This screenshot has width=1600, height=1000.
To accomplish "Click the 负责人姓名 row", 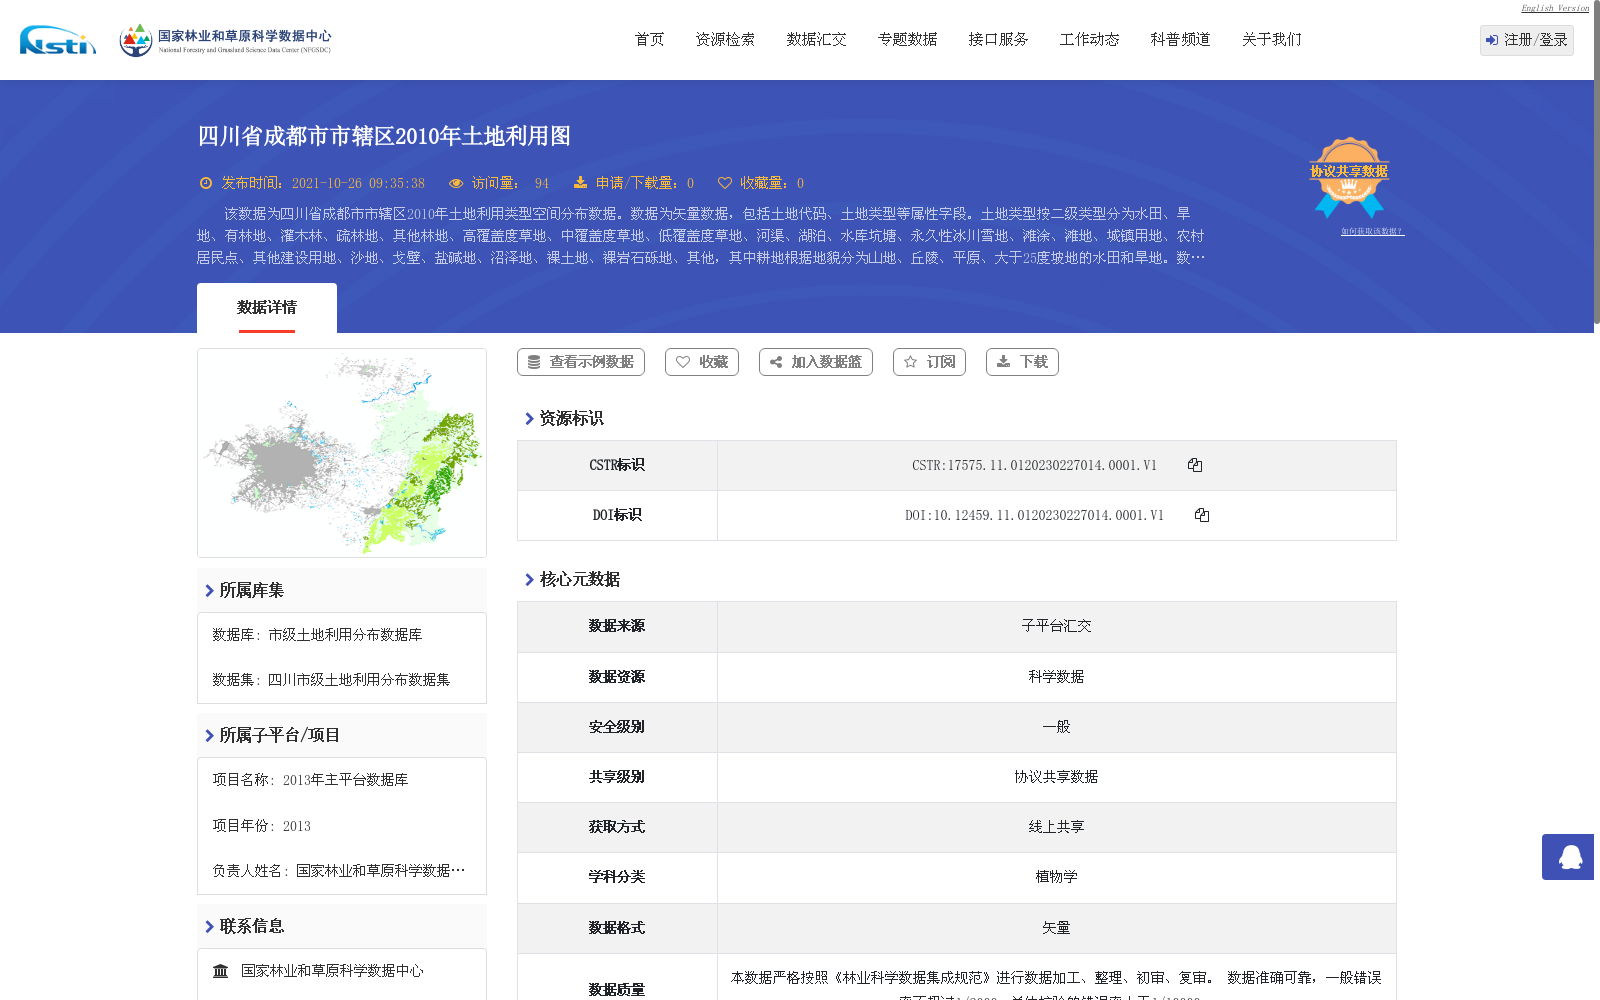I will [339, 871].
